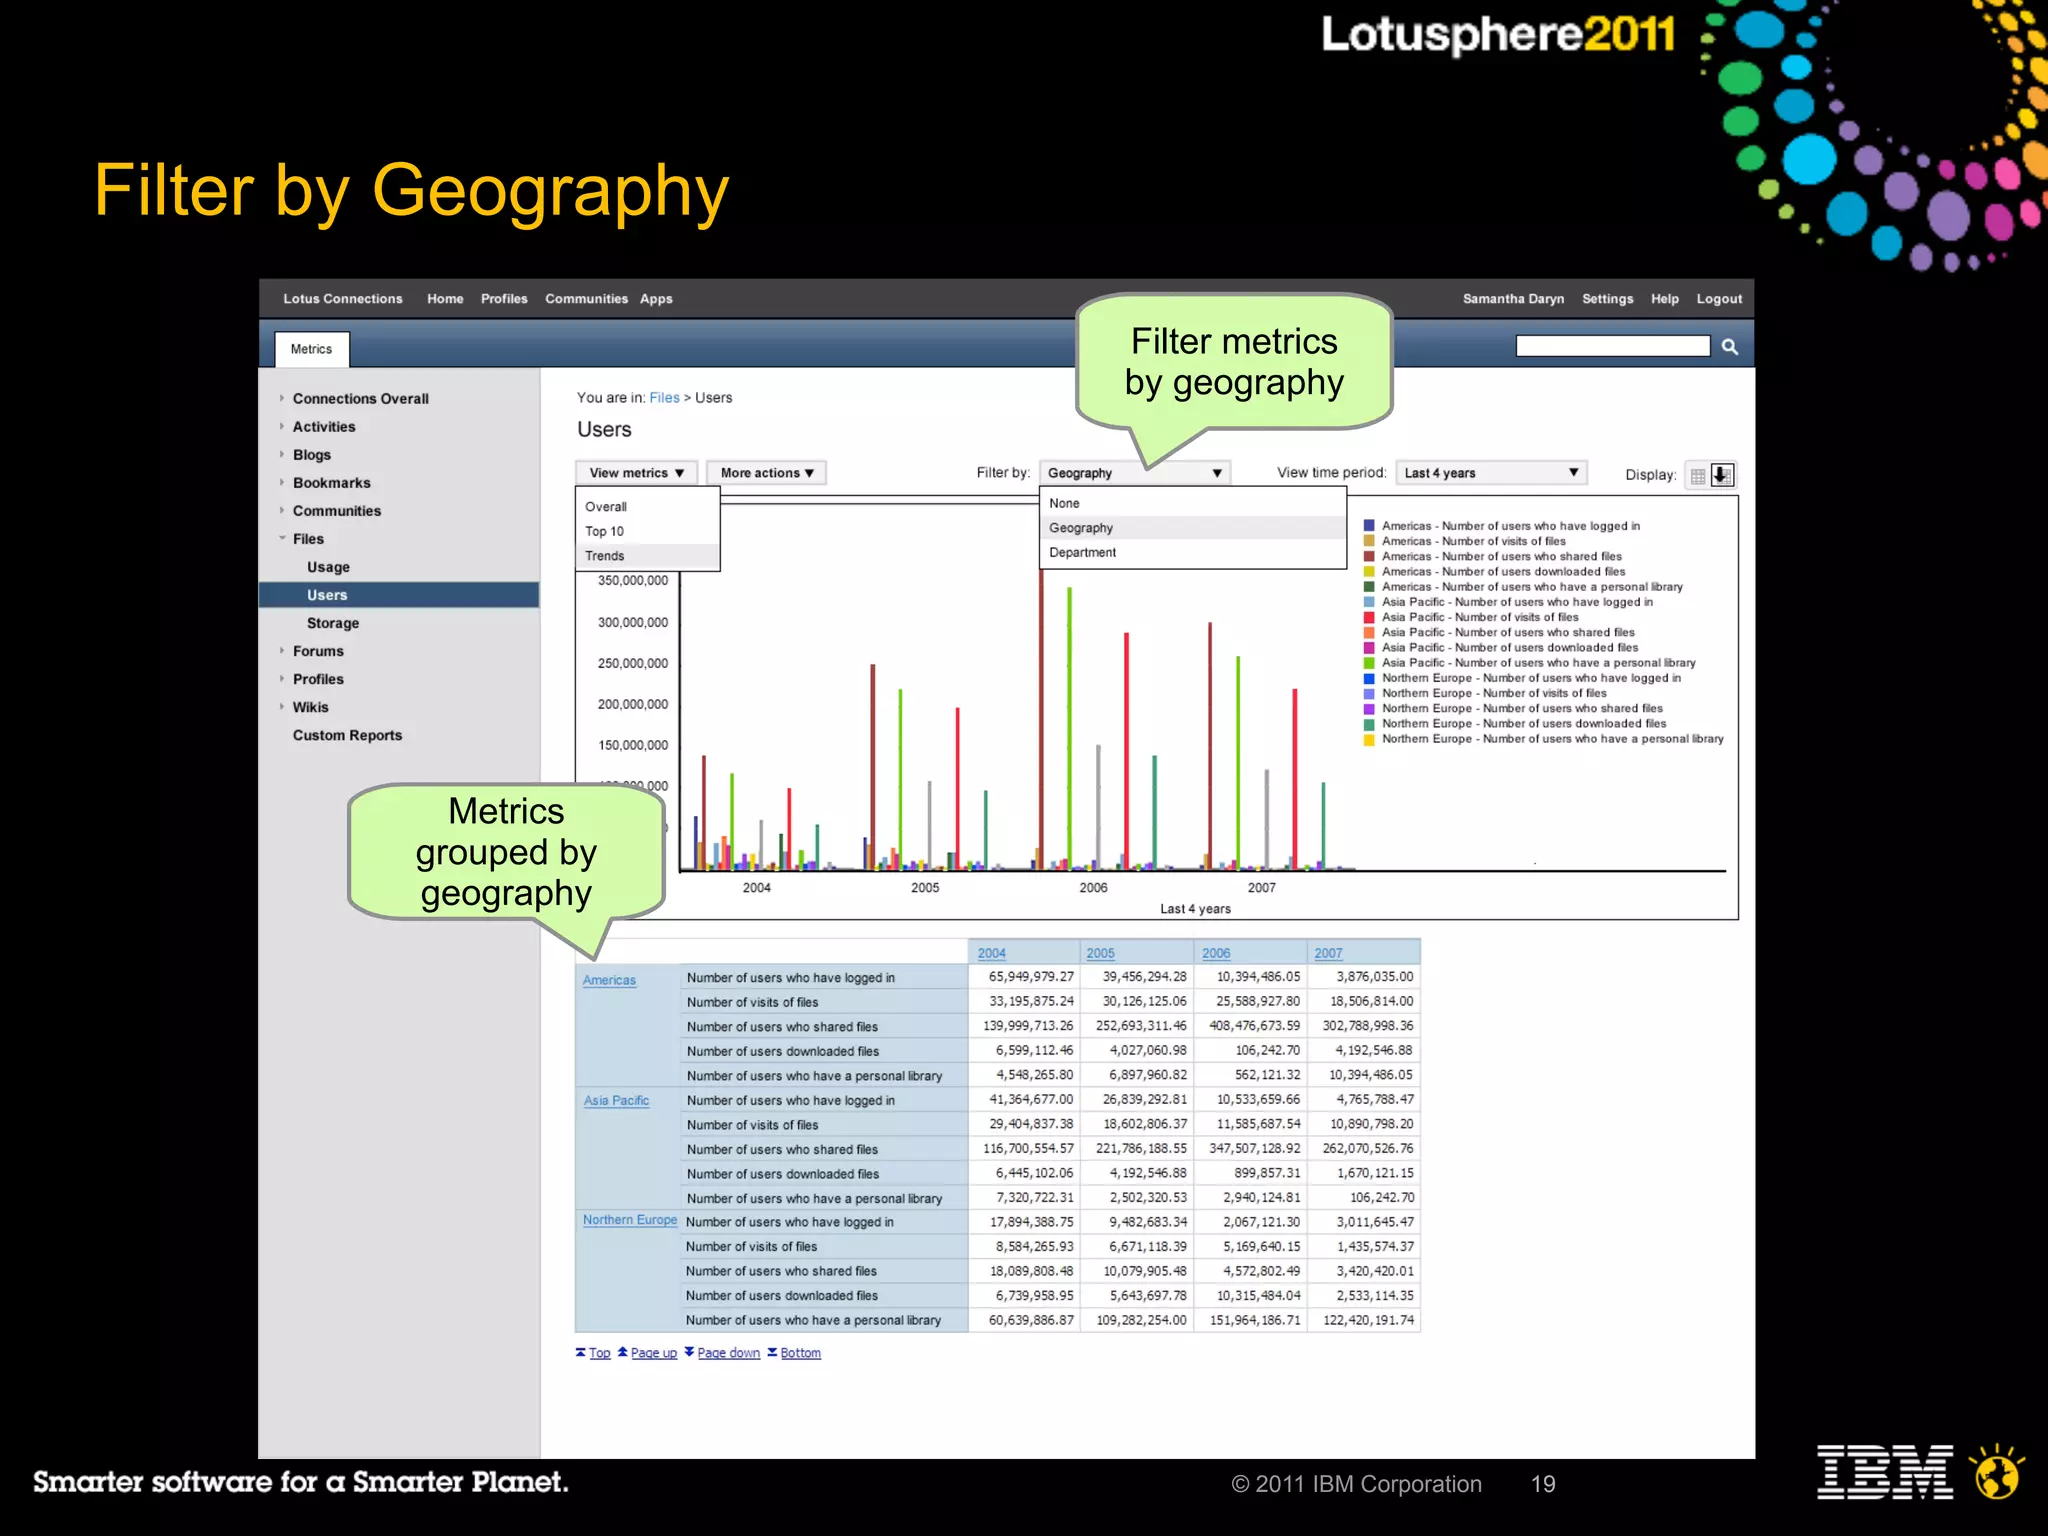2048x1536 pixels.
Task: Select Storage under Files
Action: click(x=333, y=623)
